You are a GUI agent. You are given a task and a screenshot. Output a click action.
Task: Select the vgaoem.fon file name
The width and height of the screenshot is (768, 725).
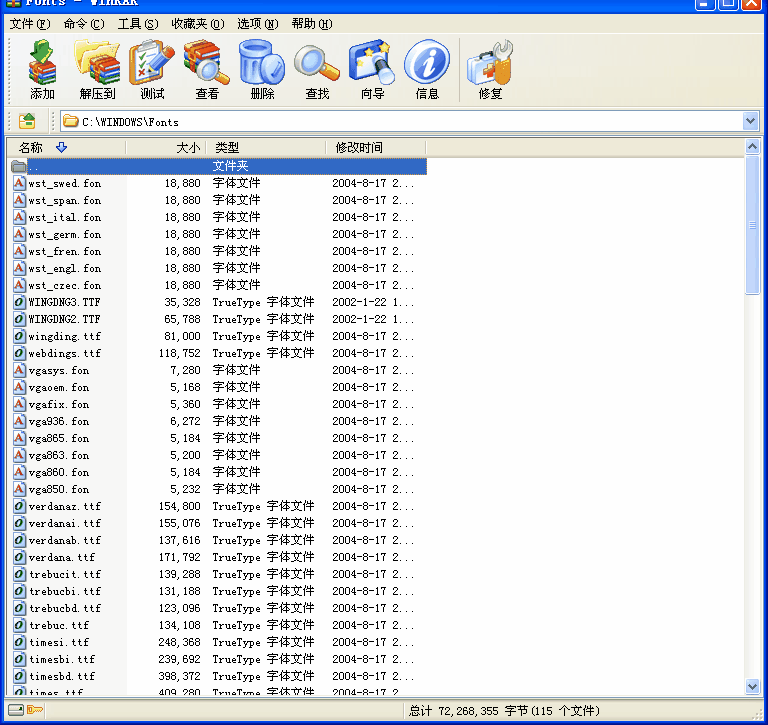point(59,387)
